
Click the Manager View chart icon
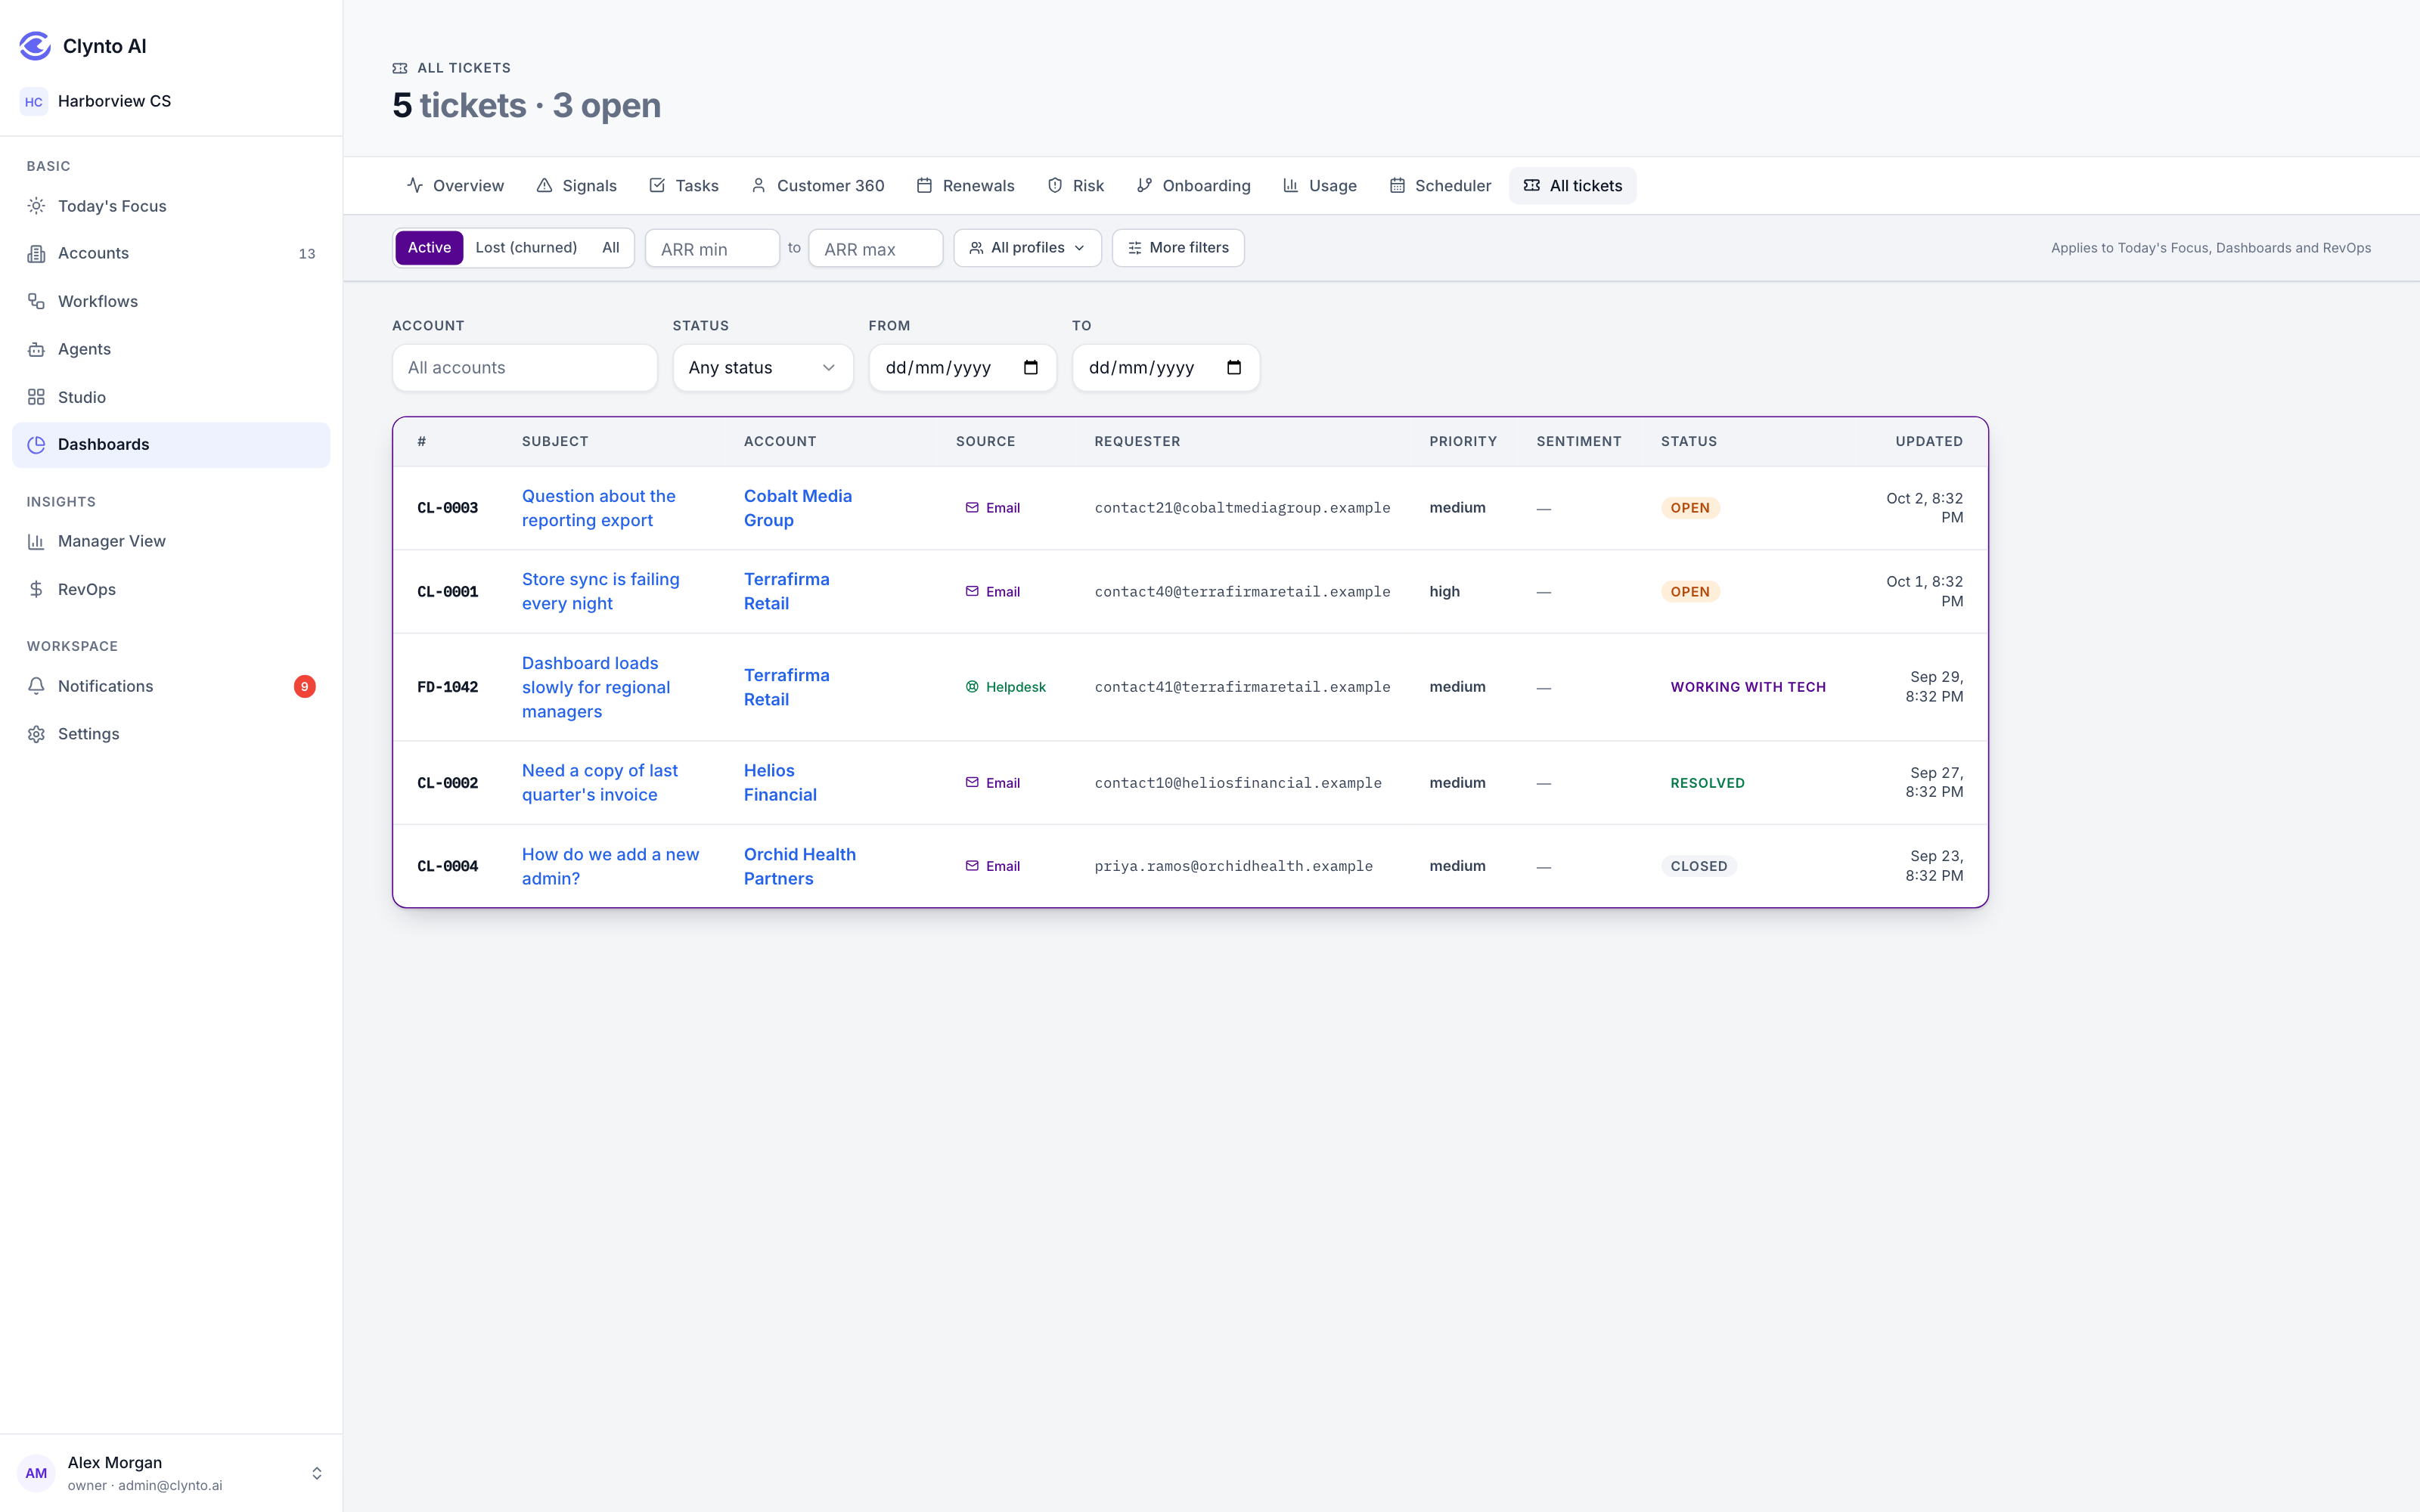(x=36, y=541)
